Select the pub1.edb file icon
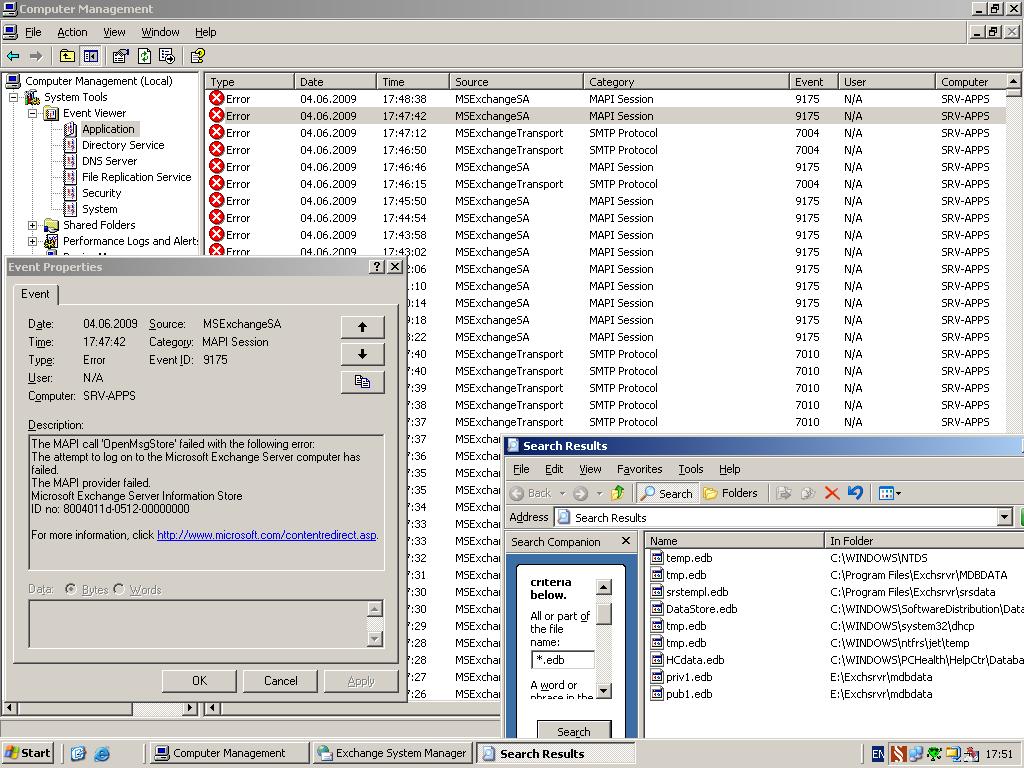 (x=657, y=694)
